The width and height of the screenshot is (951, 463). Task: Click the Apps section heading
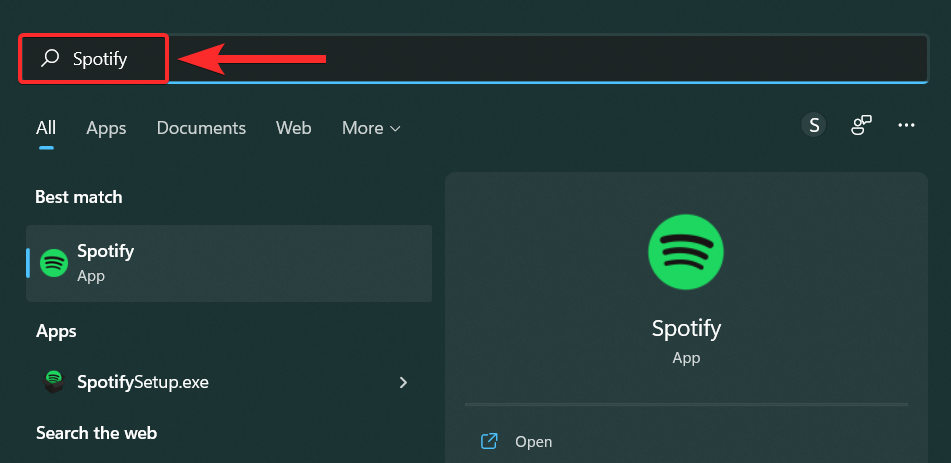click(x=56, y=331)
